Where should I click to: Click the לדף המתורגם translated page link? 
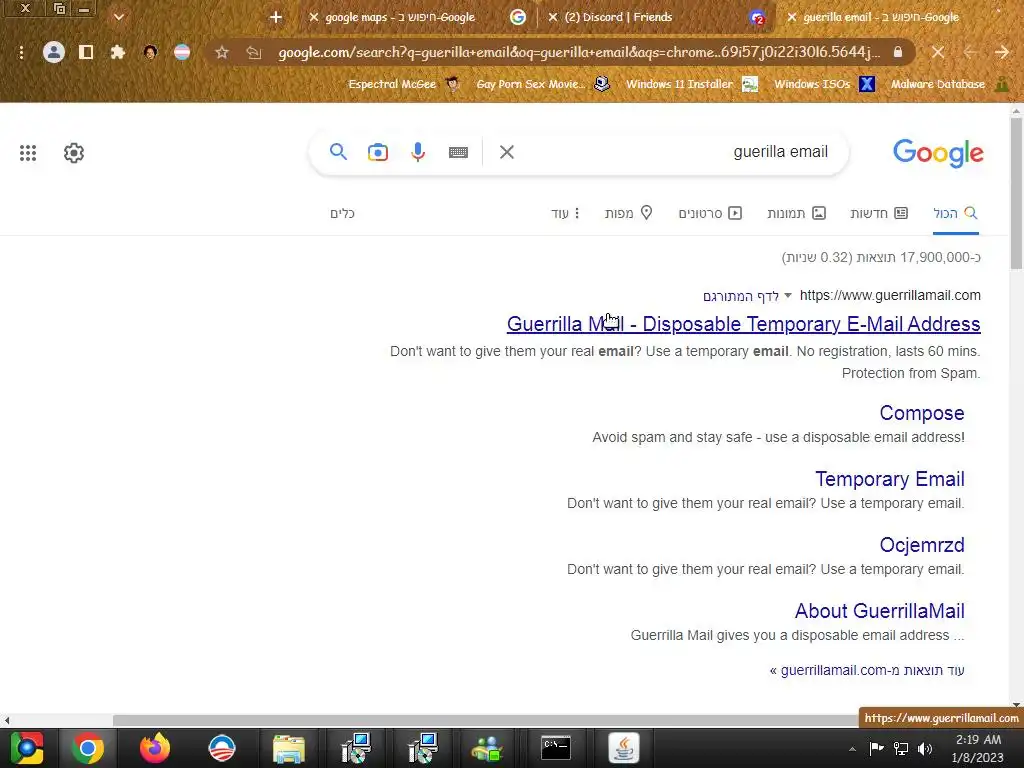(x=741, y=296)
